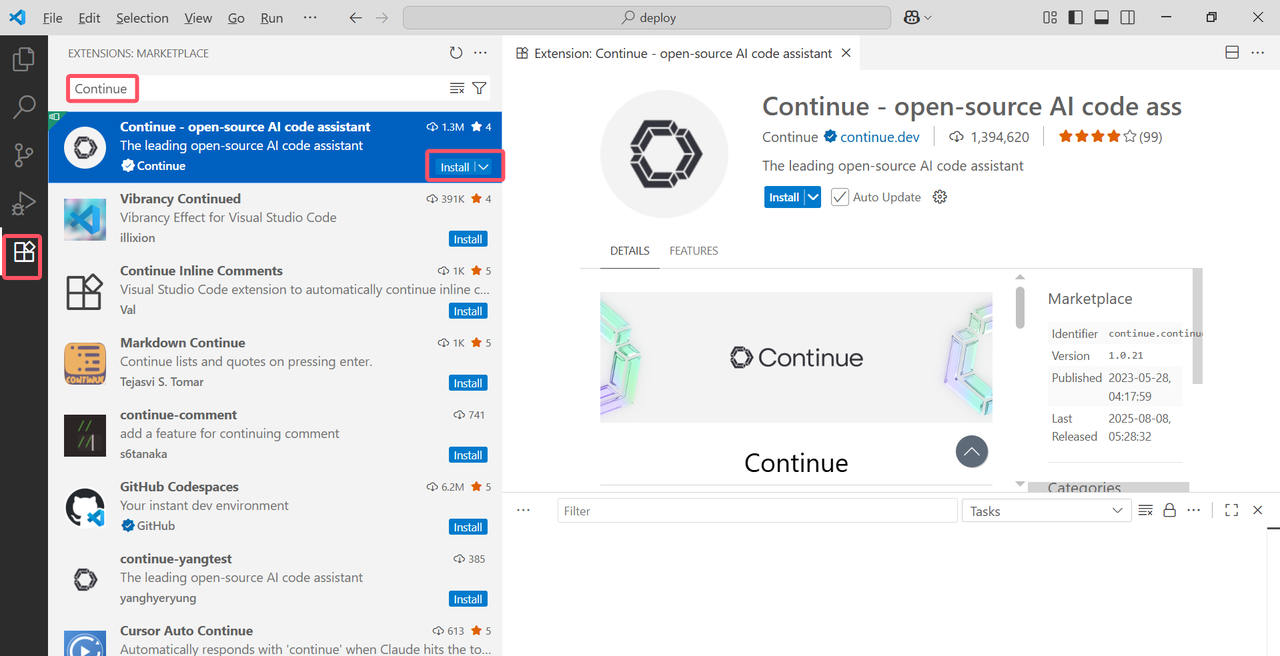1280x656 pixels.
Task: Switch to the FEATURES tab
Action: click(x=694, y=251)
